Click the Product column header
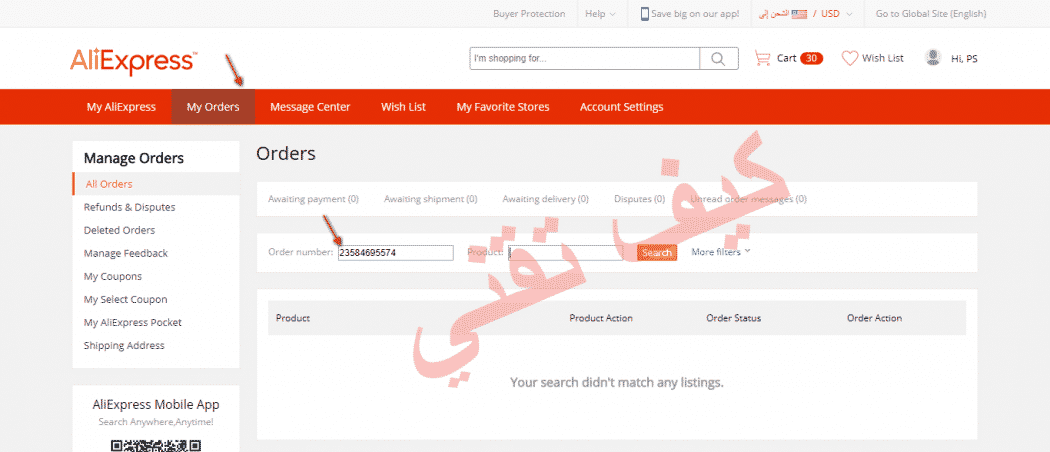Image resolution: width=1050 pixels, height=452 pixels. 293,318
